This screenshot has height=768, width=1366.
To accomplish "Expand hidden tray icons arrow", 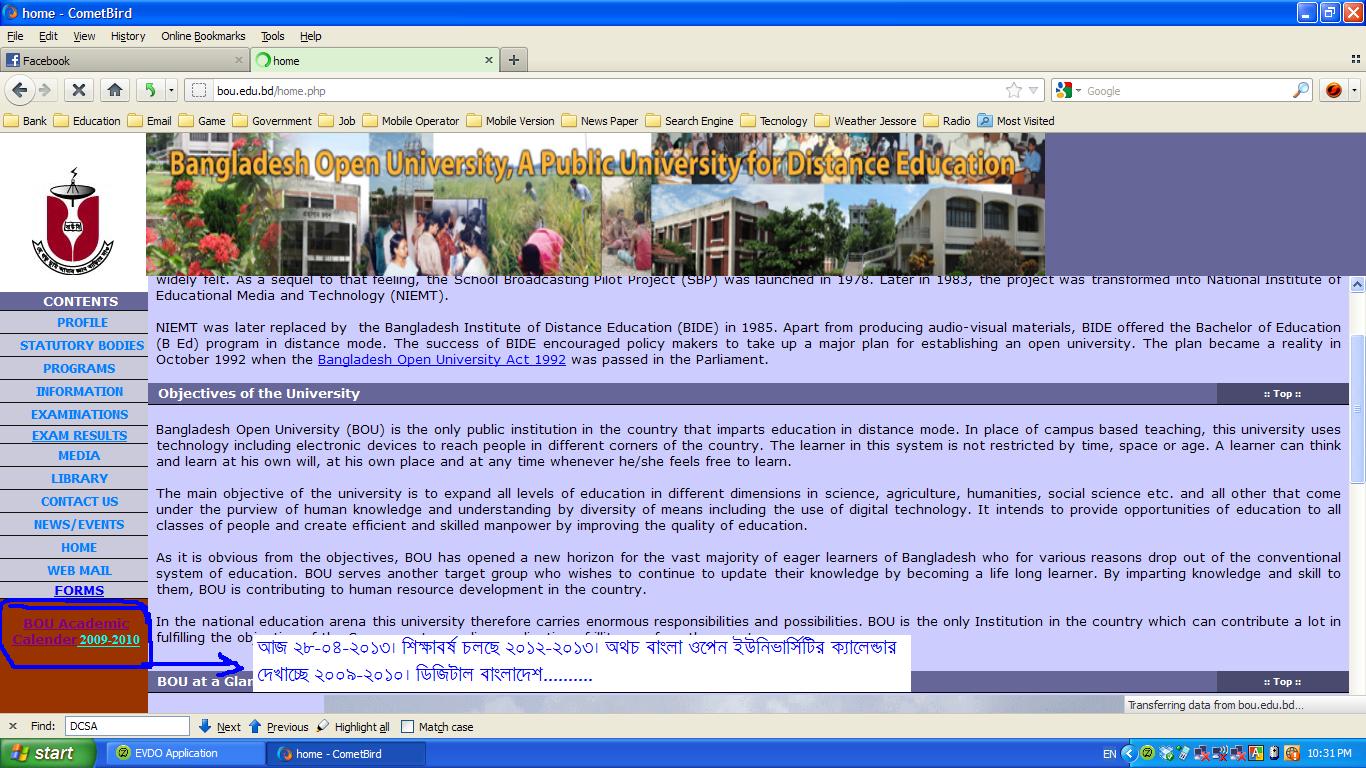I will (x=1129, y=753).
